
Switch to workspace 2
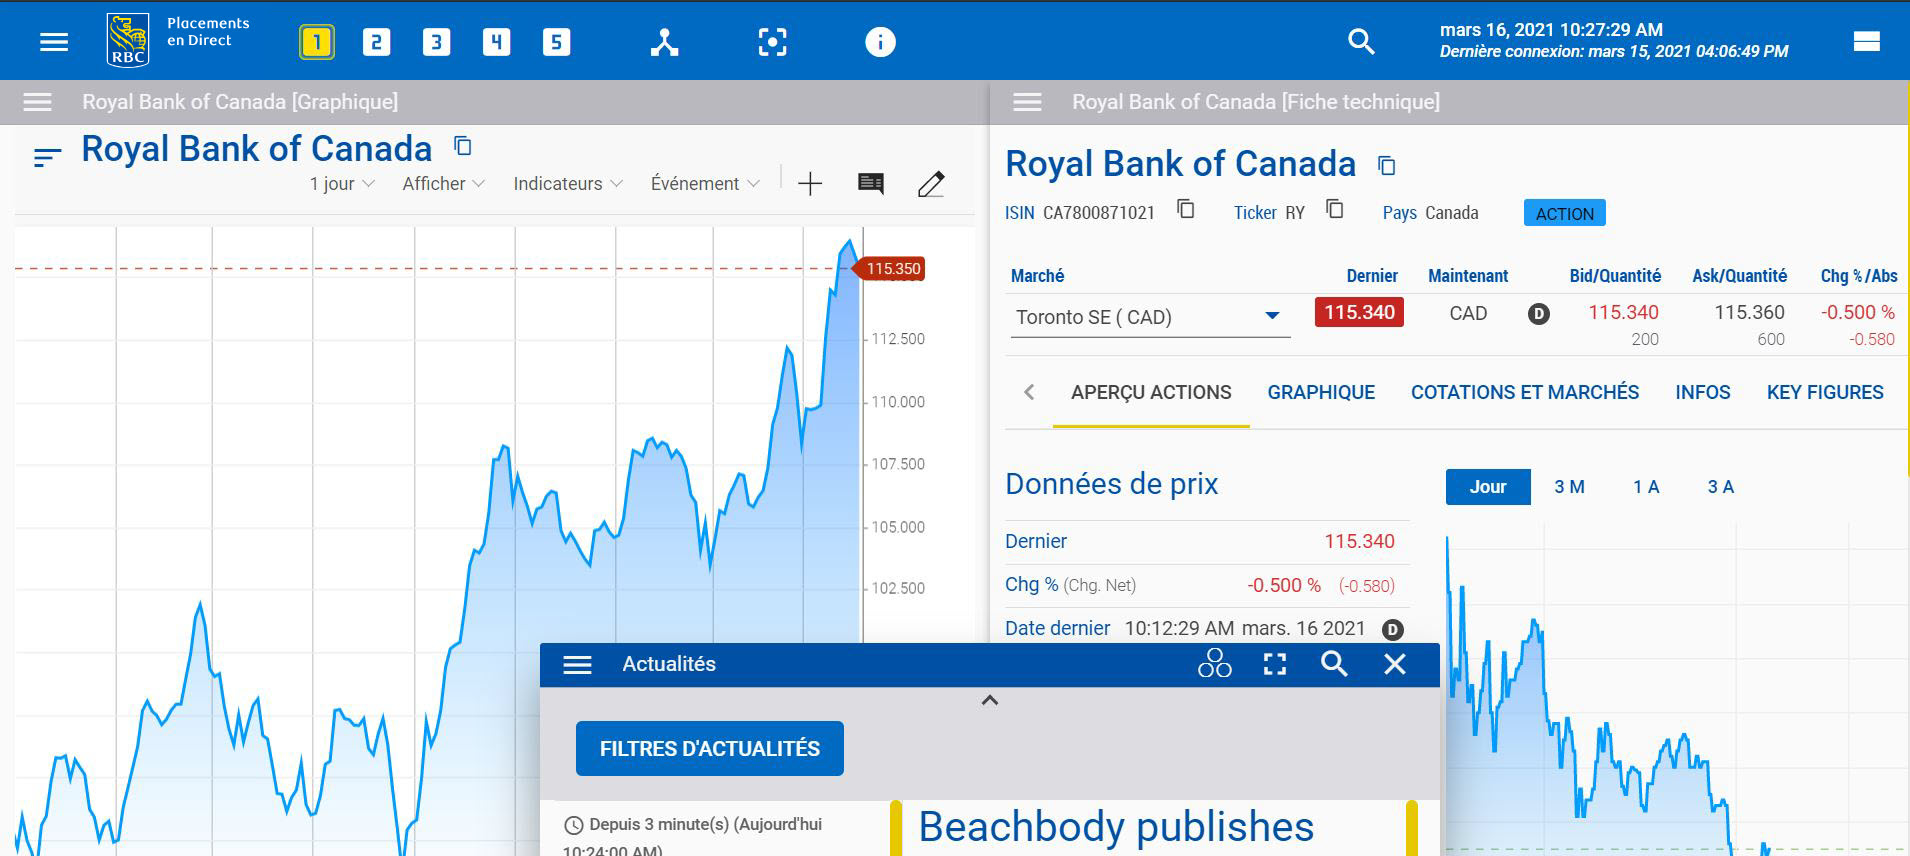tap(376, 42)
